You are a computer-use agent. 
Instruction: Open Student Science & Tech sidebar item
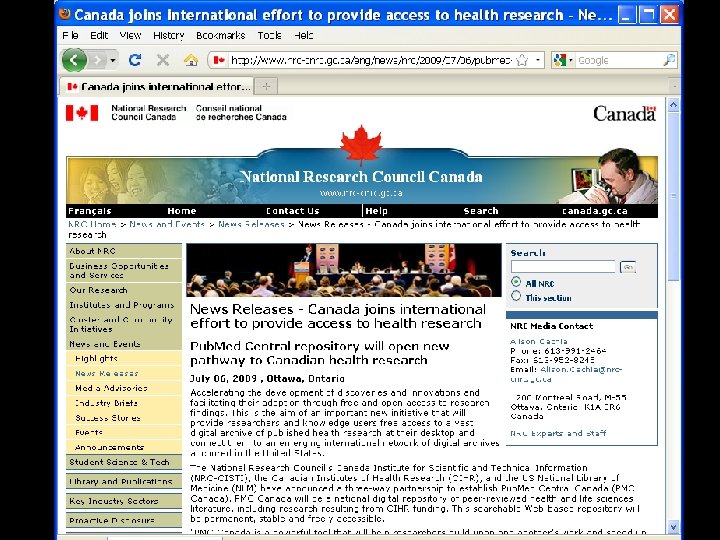124,462
